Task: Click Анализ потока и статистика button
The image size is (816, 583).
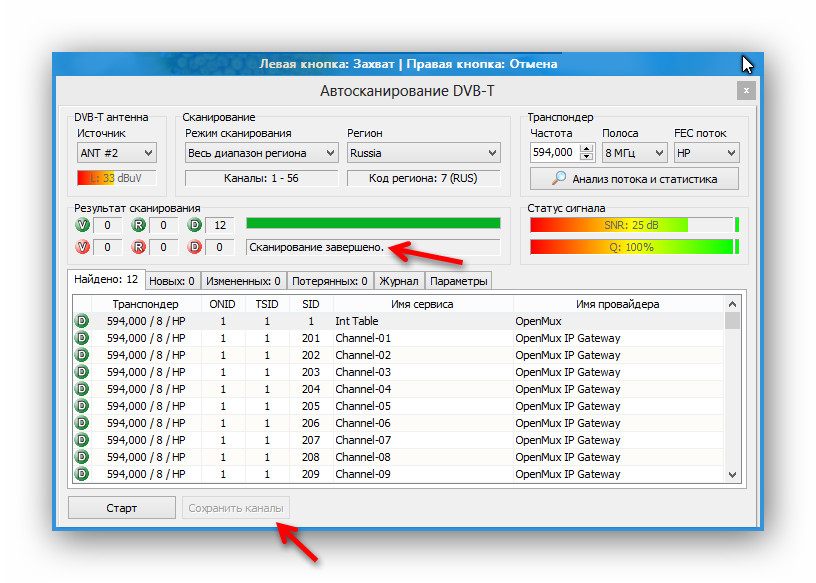Action: (635, 179)
